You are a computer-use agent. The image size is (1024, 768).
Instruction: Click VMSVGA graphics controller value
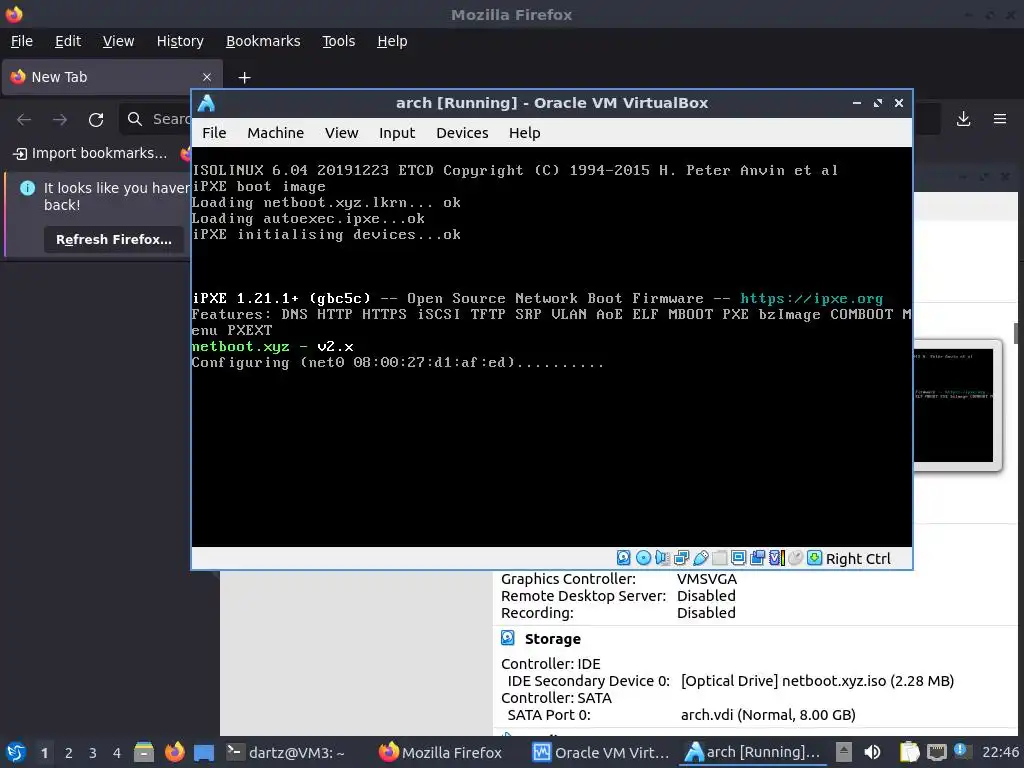[707, 579]
